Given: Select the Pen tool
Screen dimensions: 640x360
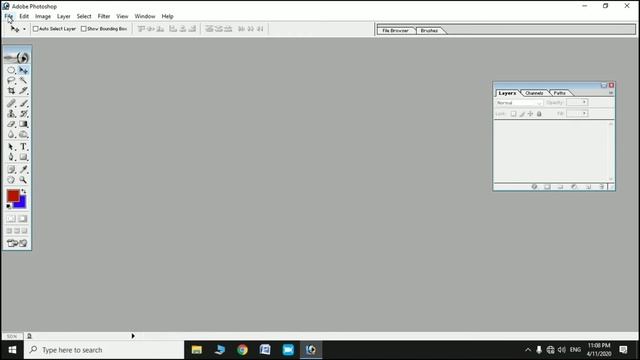Looking at the screenshot, I should coord(11,157).
